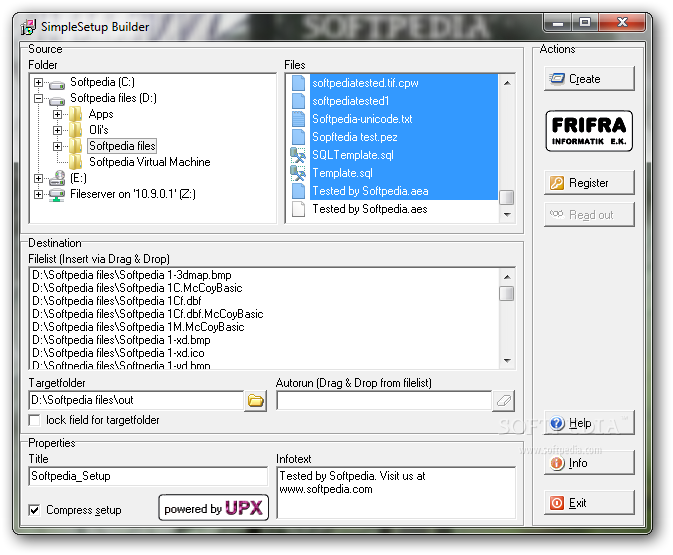Viewport: 673px width, 555px height.
Task: Click the Info button
Action: coord(589,463)
